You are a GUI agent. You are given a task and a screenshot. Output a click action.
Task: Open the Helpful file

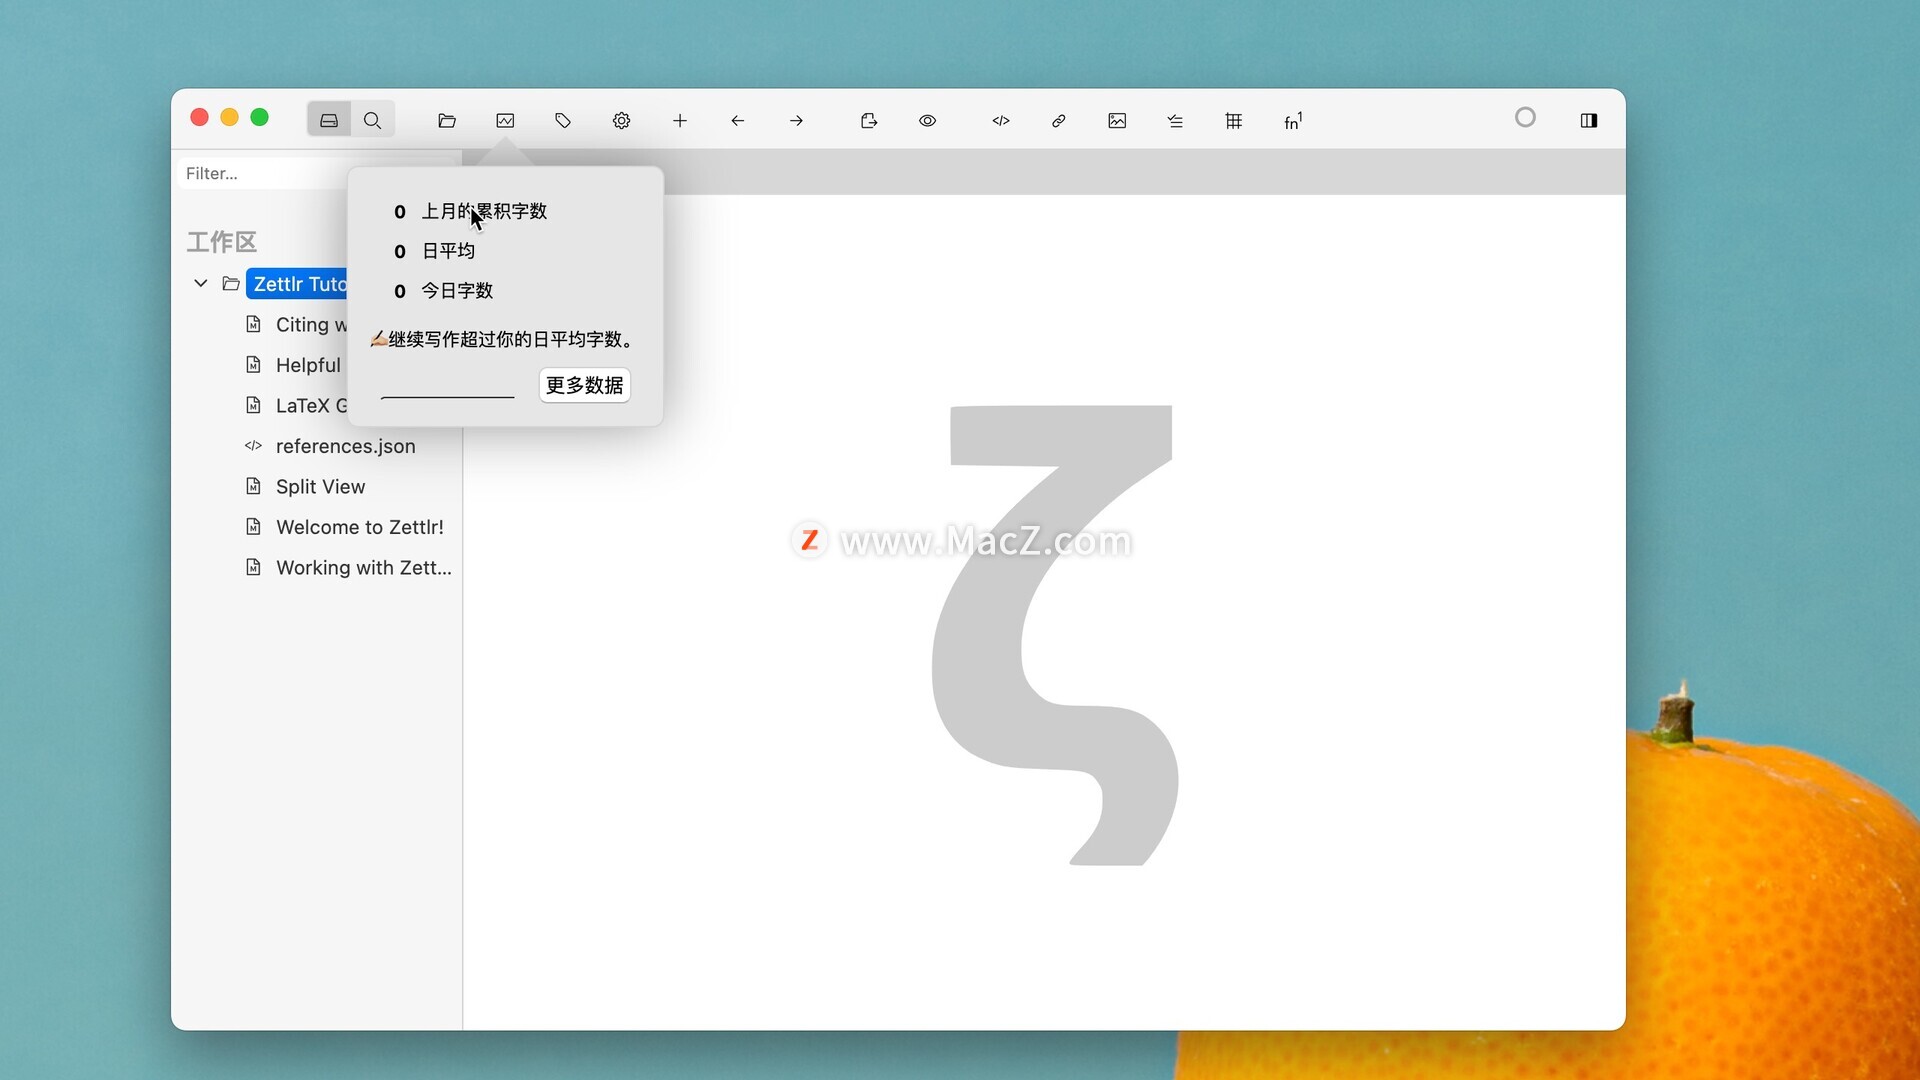point(308,365)
